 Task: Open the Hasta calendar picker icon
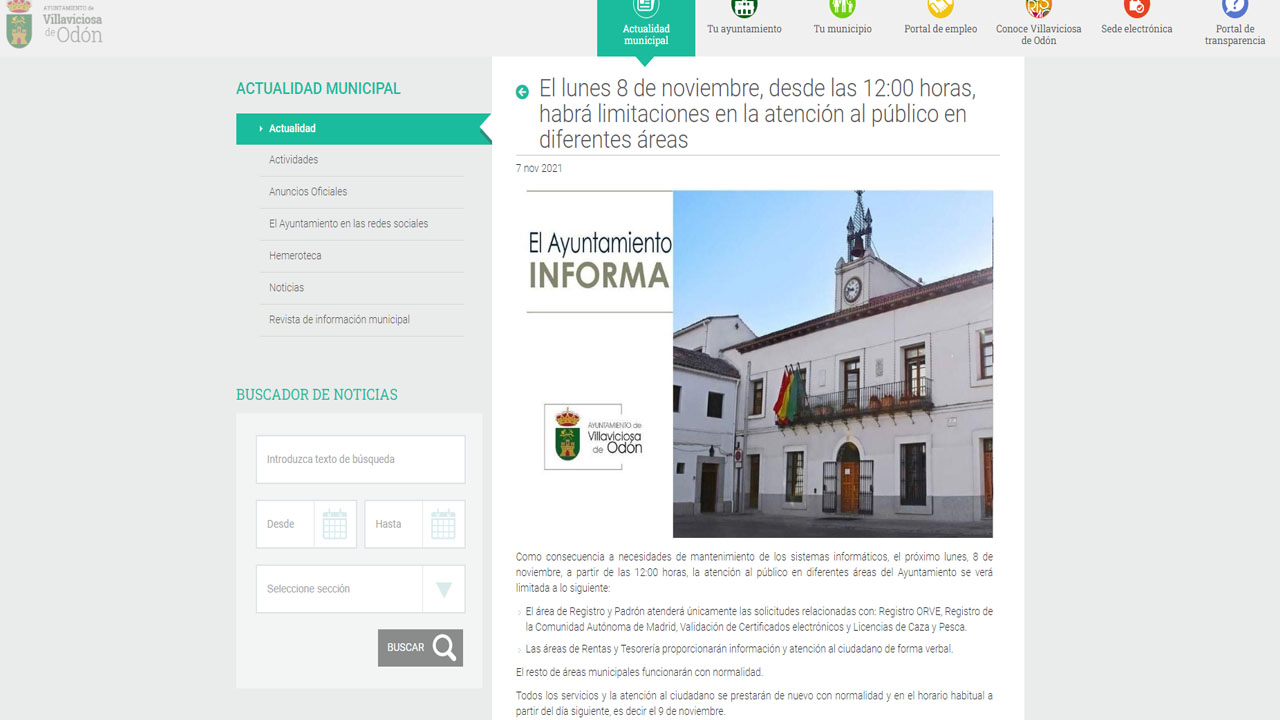point(443,524)
